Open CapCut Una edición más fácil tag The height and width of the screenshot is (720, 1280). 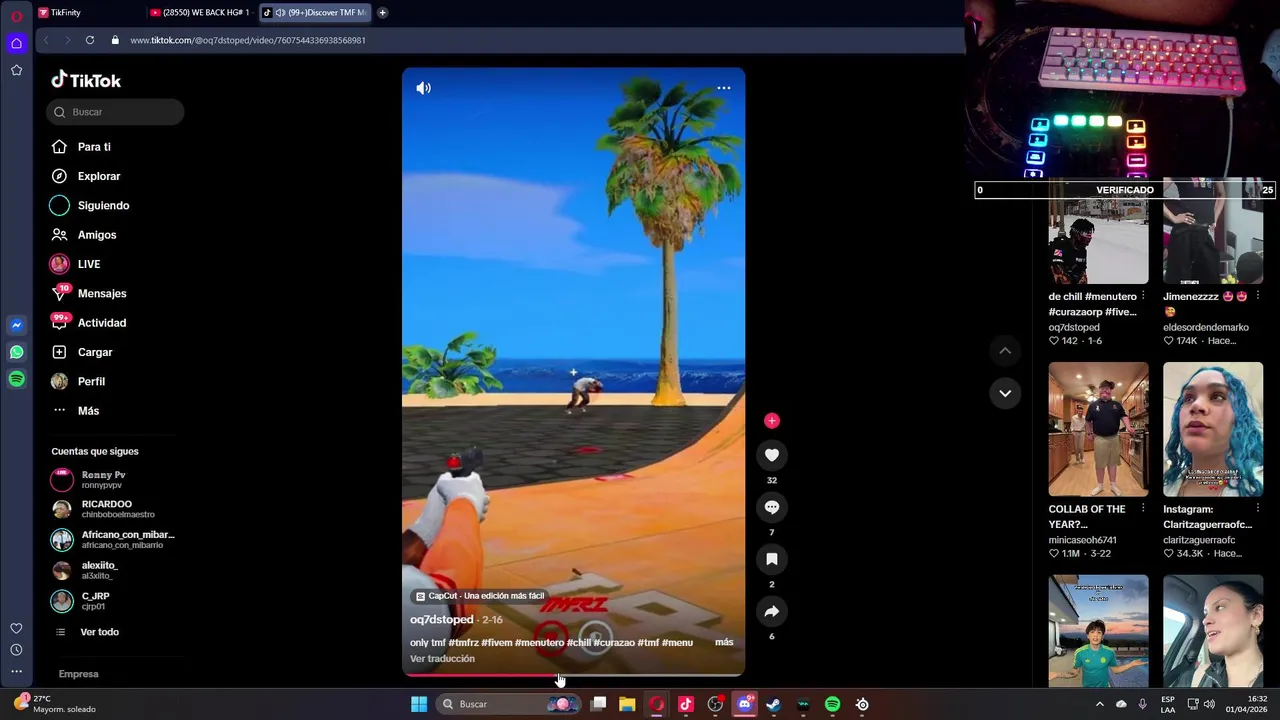coord(480,596)
